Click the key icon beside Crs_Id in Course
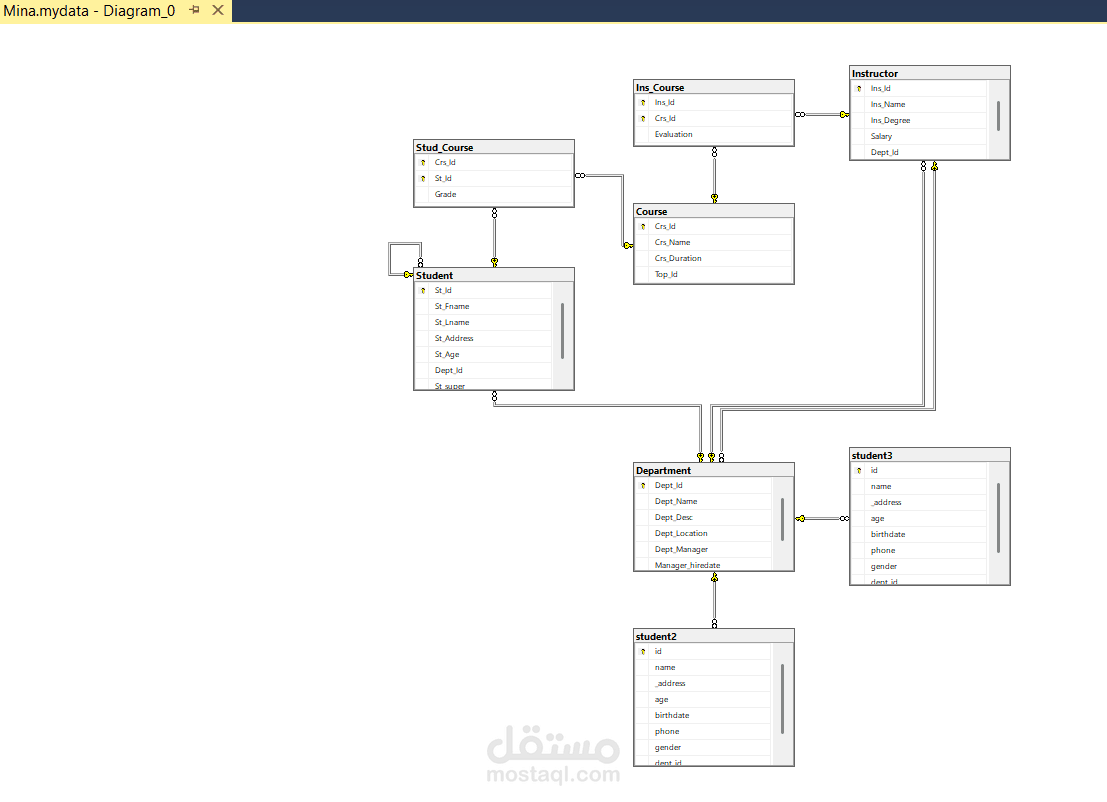The width and height of the screenshot is (1107, 802). [x=643, y=226]
